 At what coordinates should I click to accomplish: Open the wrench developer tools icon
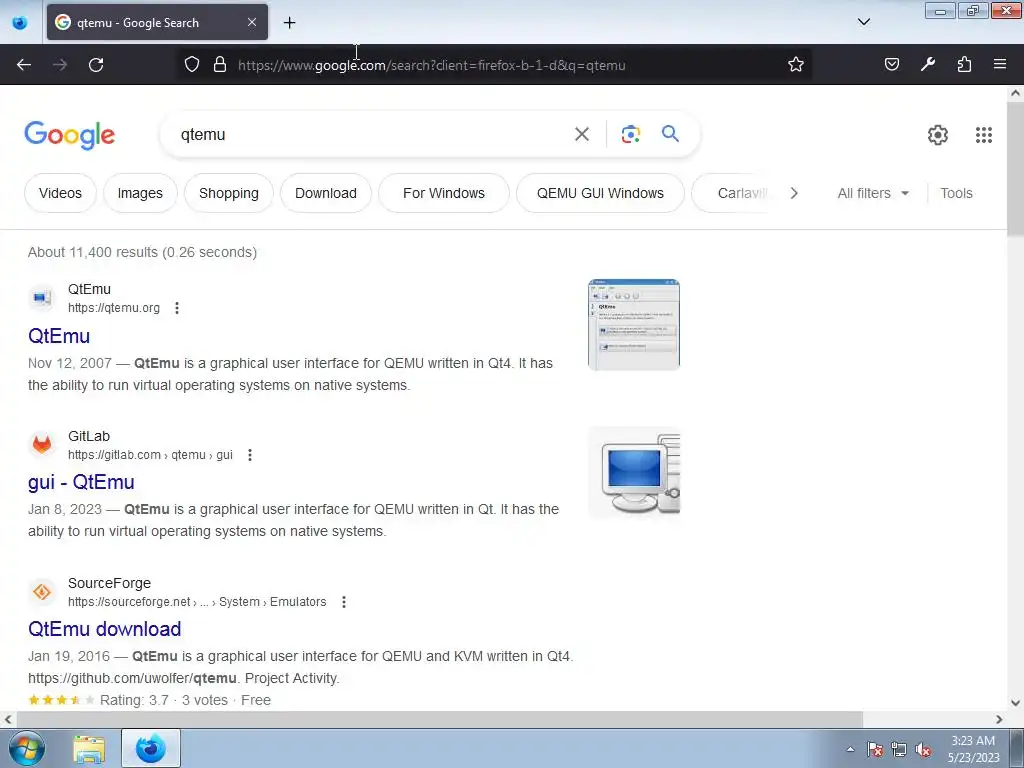point(928,65)
